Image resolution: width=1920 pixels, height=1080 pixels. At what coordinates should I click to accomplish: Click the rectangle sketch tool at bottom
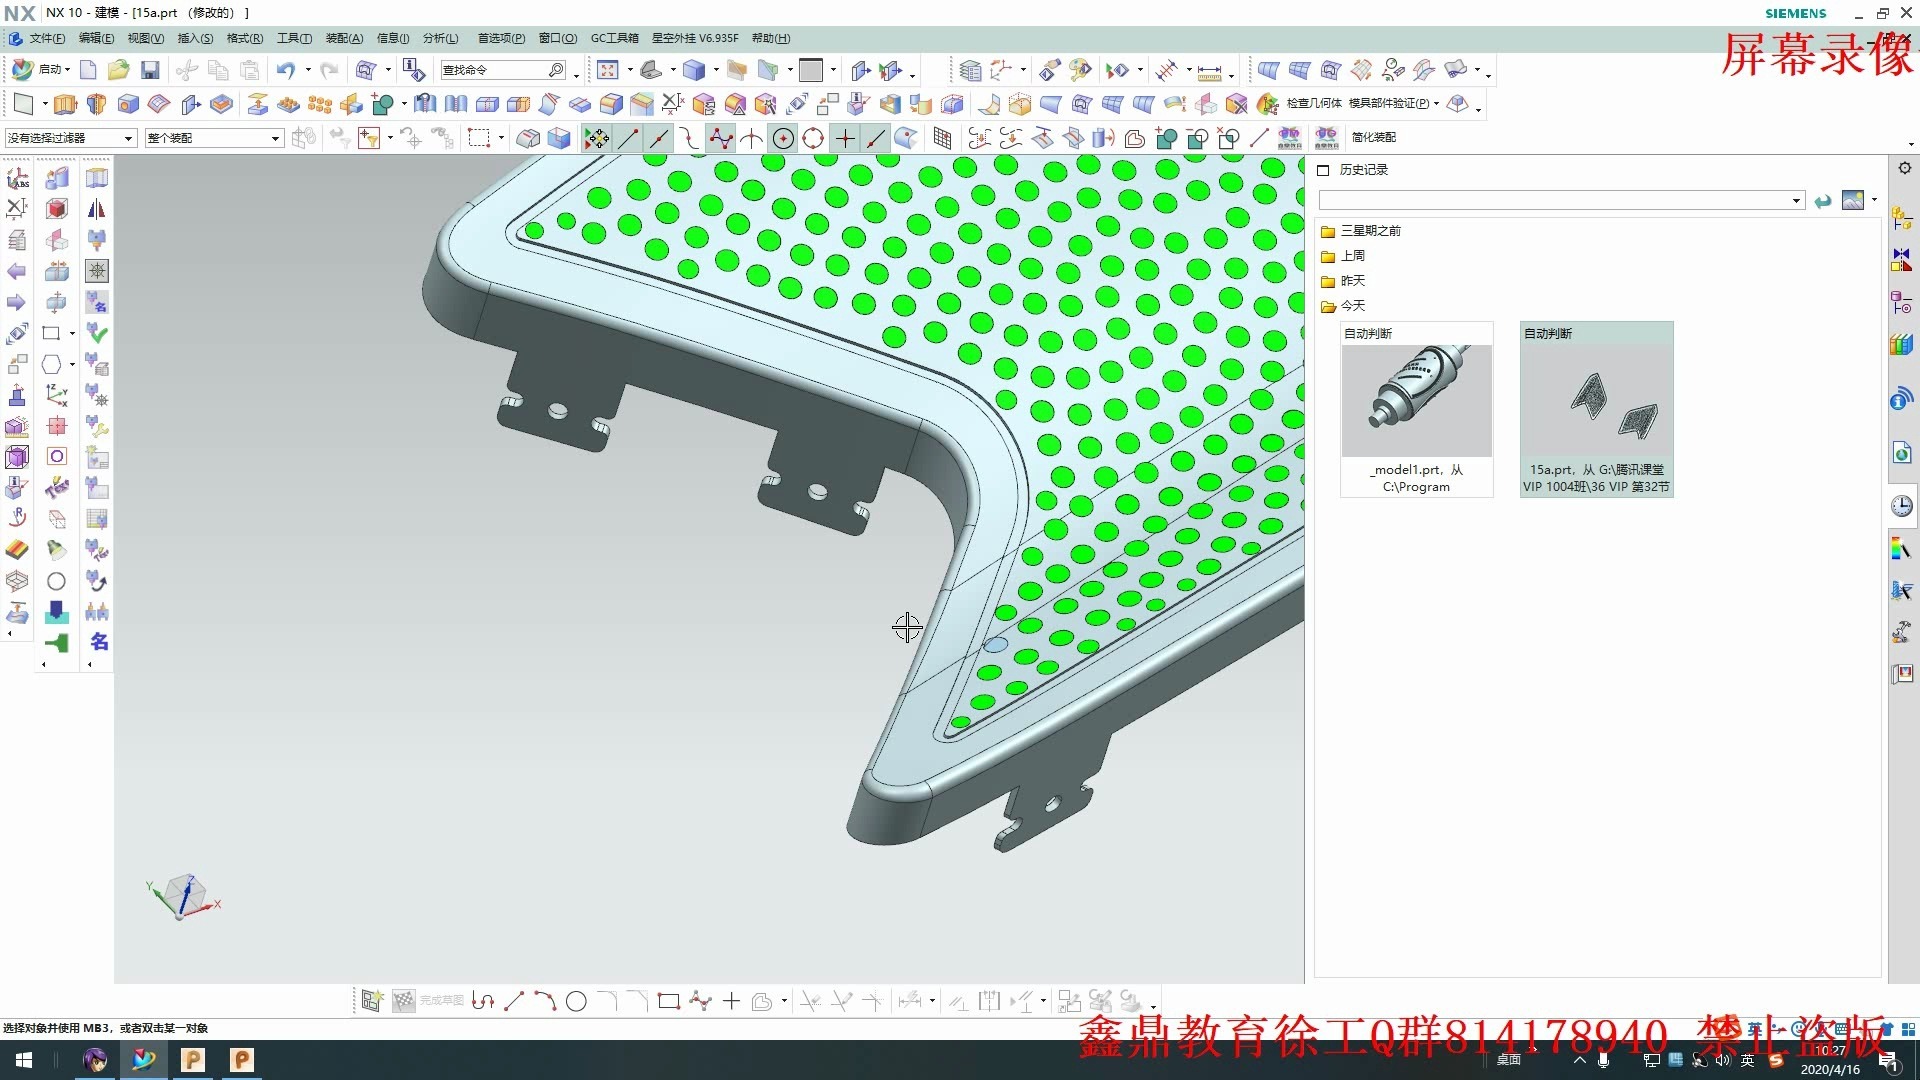[x=669, y=1001]
